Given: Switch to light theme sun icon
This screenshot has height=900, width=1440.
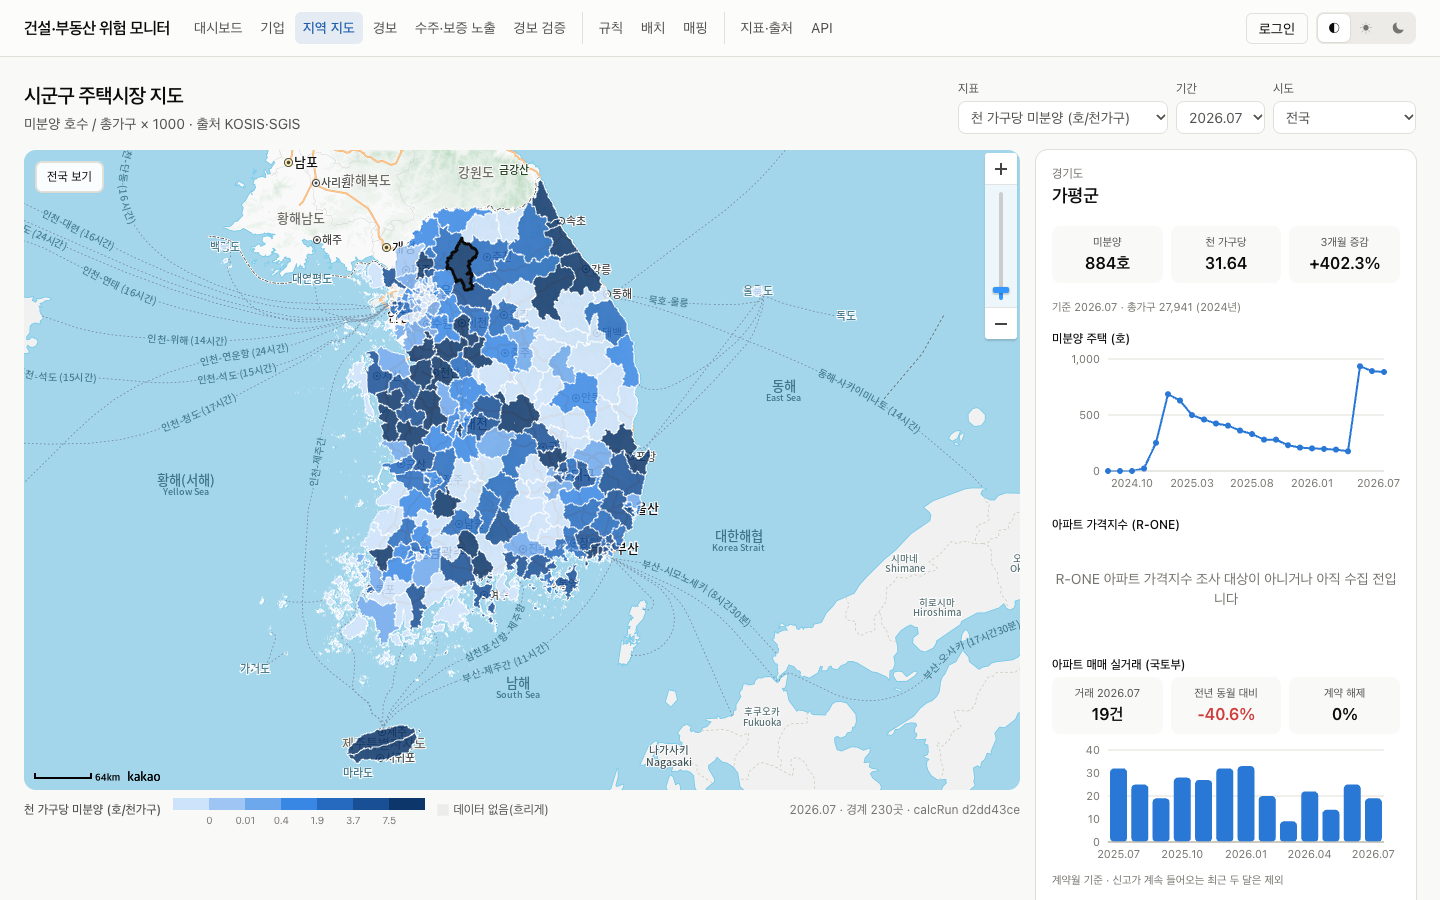Looking at the screenshot, I should pos(1366,28).
